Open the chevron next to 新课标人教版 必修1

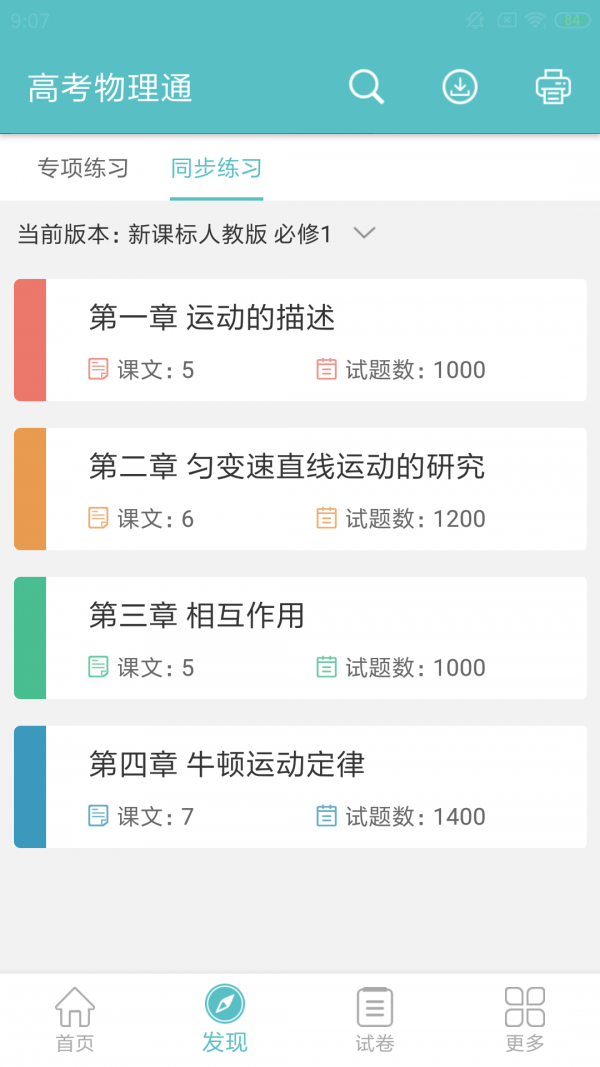click(x=364, y=233)
